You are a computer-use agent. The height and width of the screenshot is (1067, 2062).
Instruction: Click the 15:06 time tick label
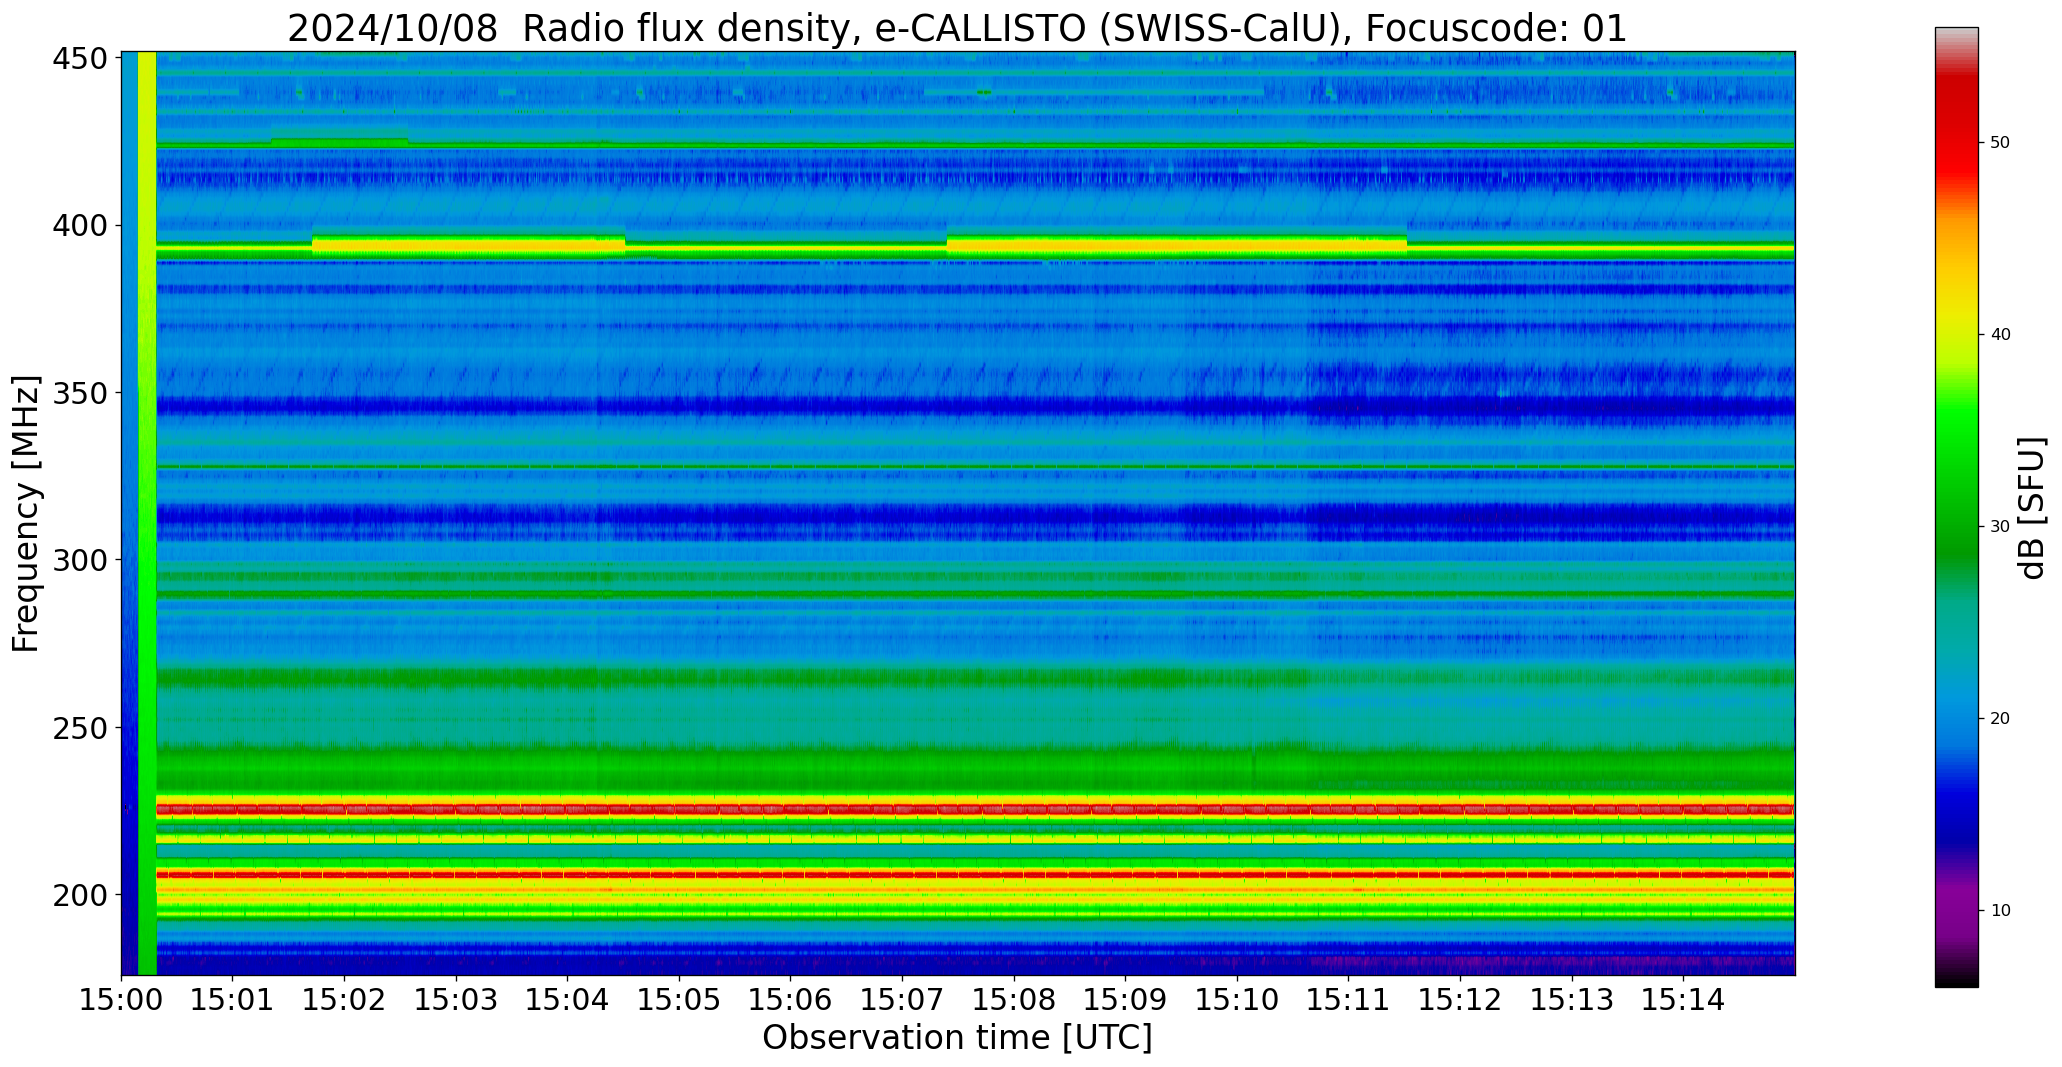(x=791, y=999)
